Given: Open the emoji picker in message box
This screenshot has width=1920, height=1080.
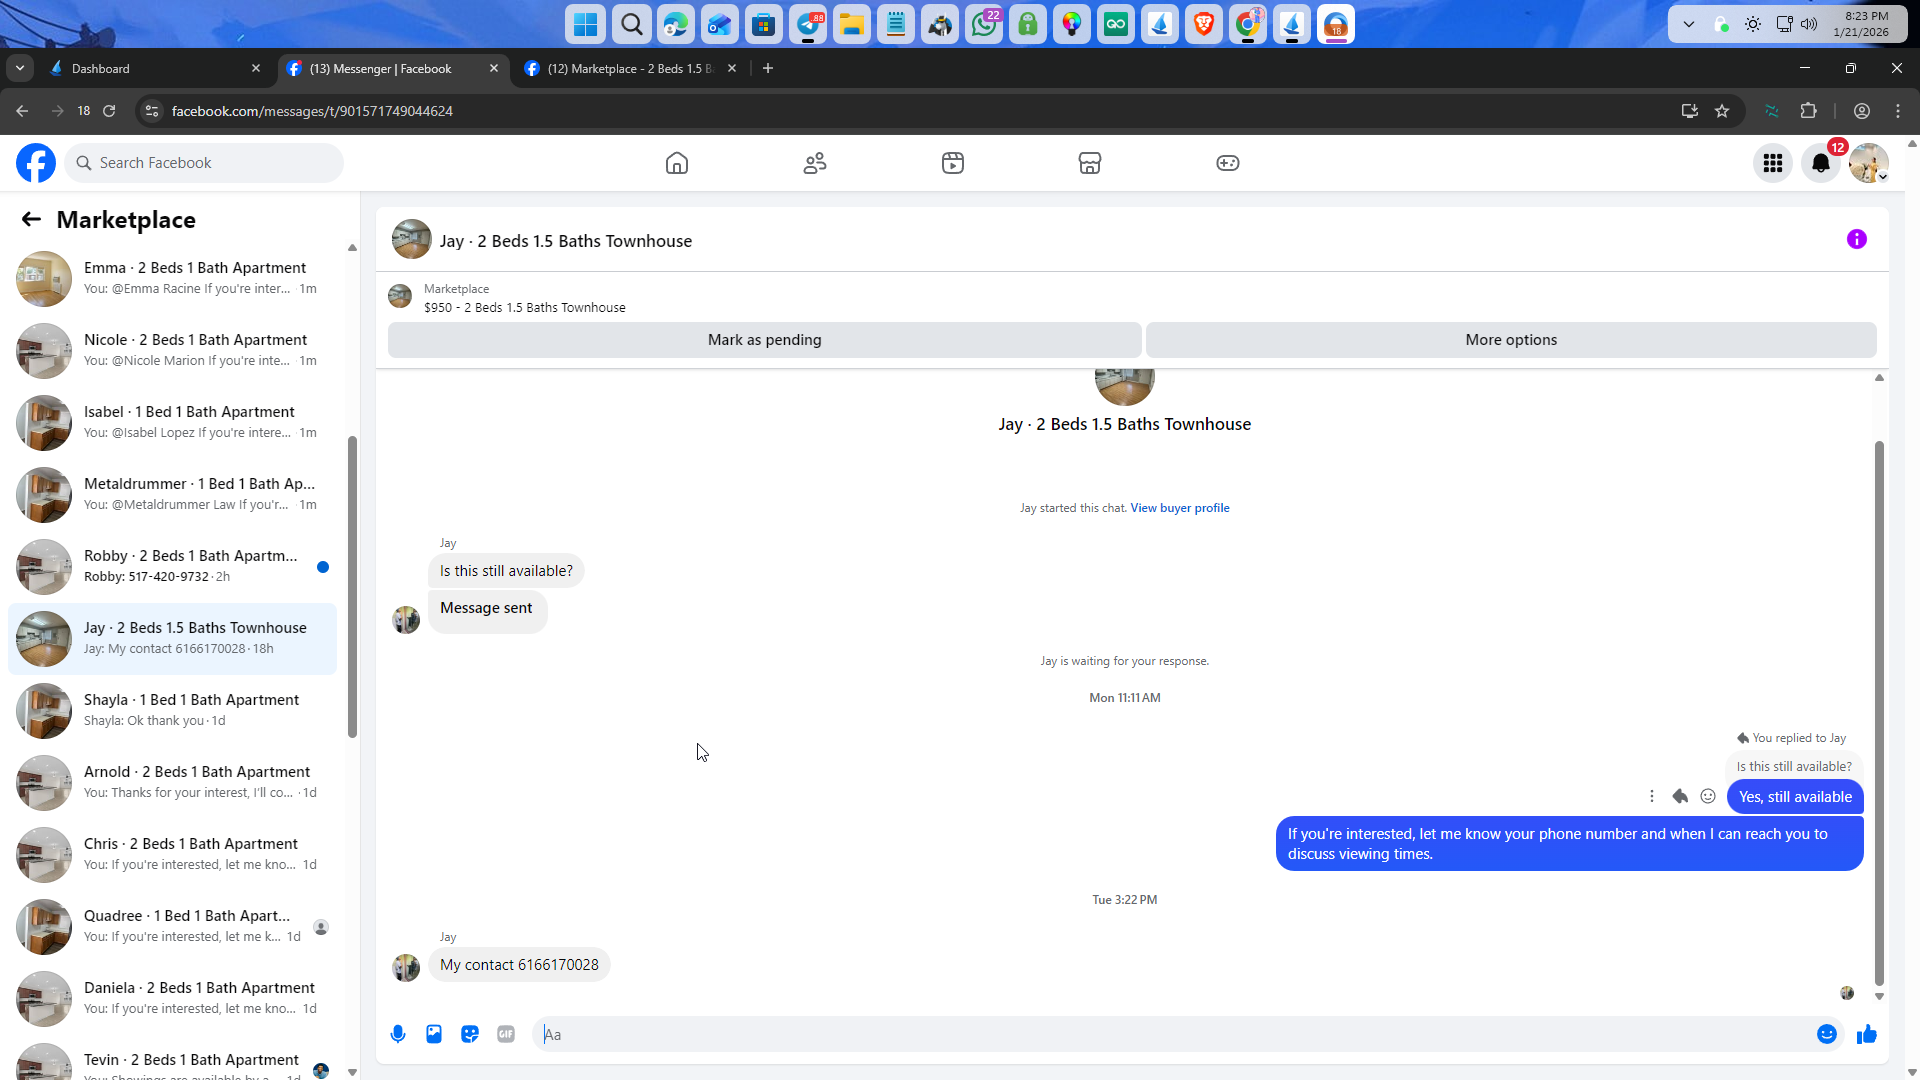Looking at the screenshot, I should [x=1826, y=1034].
